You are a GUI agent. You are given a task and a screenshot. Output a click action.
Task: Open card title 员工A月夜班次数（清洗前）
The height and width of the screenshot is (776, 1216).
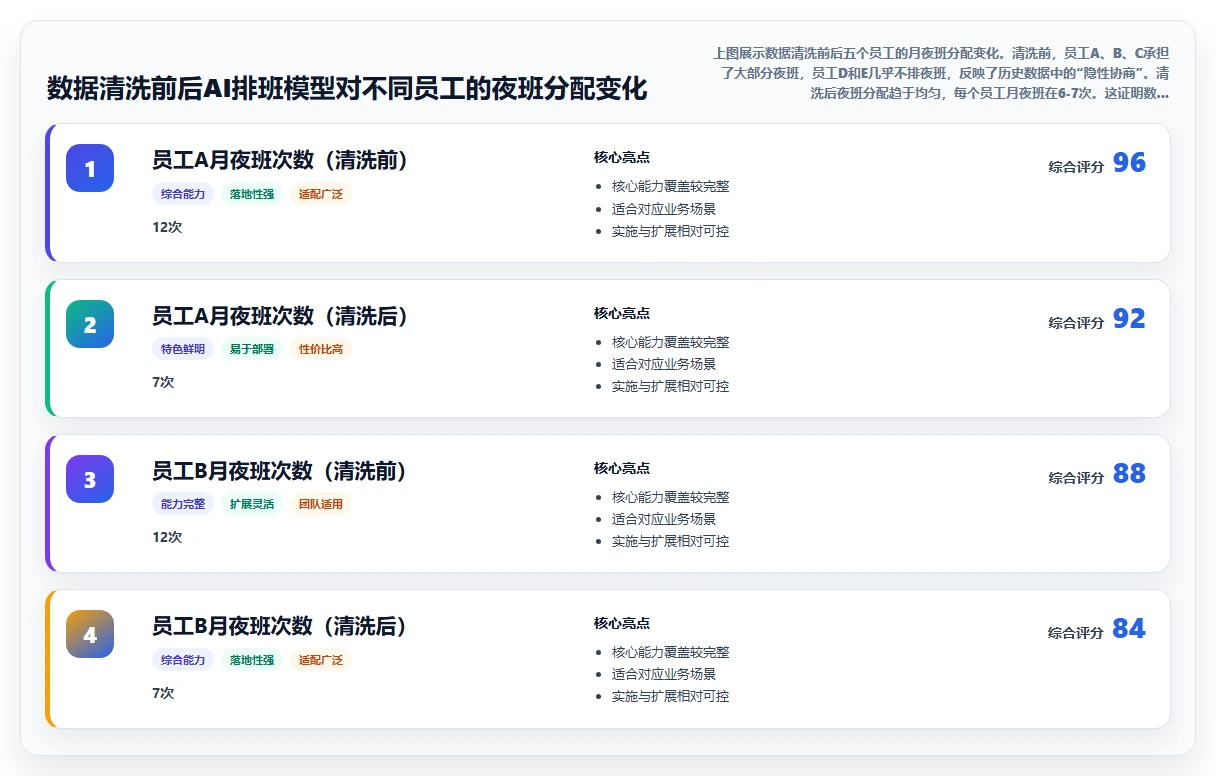[x=281, y=161]
